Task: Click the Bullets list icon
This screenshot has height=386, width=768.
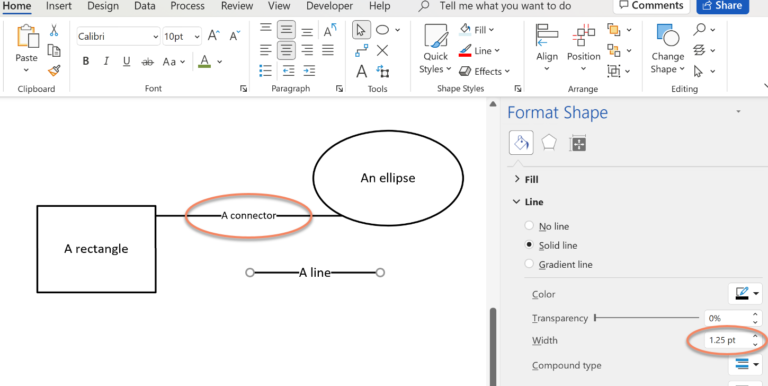Action: [x=265, y=71]
